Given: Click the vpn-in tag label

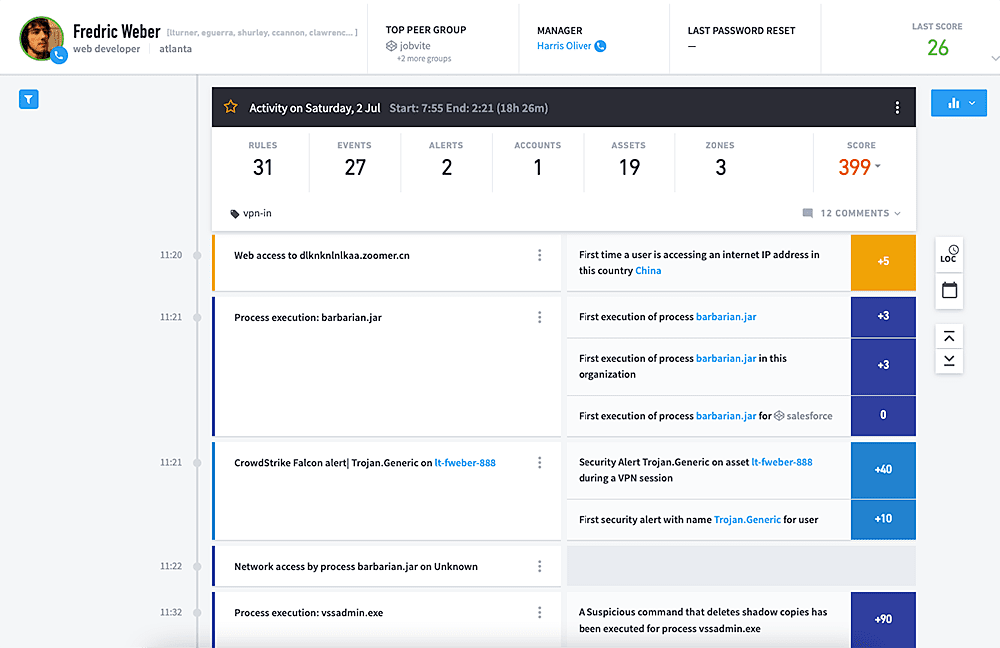Looking at the screenshot, I should [257, 213].
